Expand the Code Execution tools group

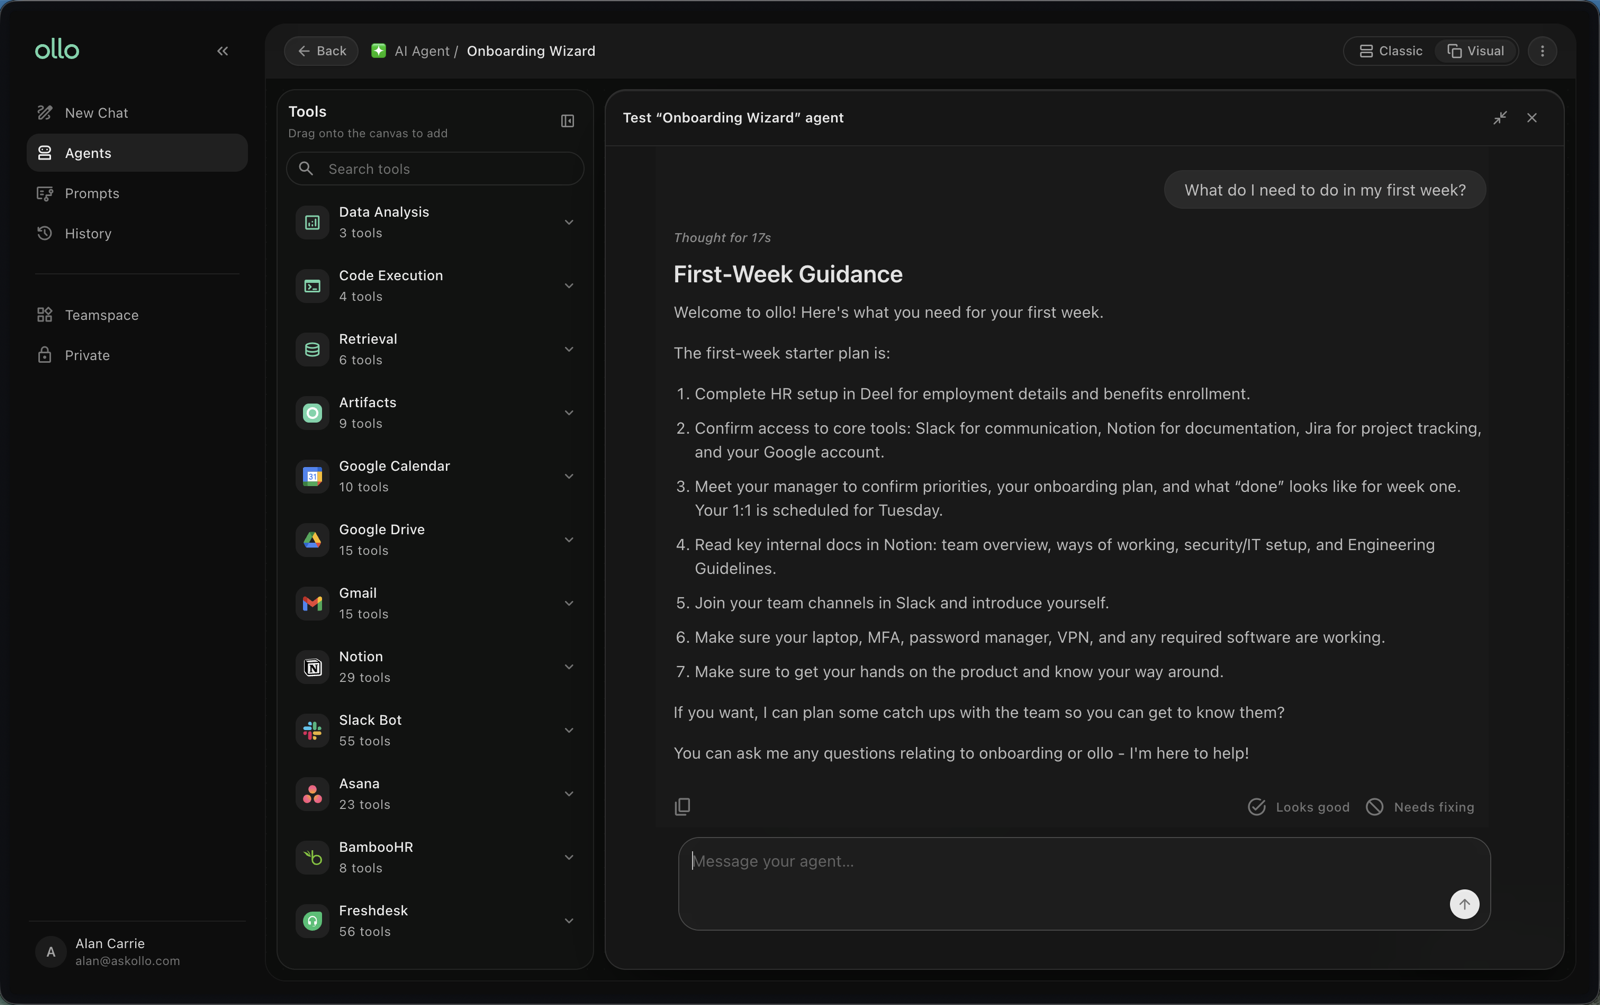569,286
